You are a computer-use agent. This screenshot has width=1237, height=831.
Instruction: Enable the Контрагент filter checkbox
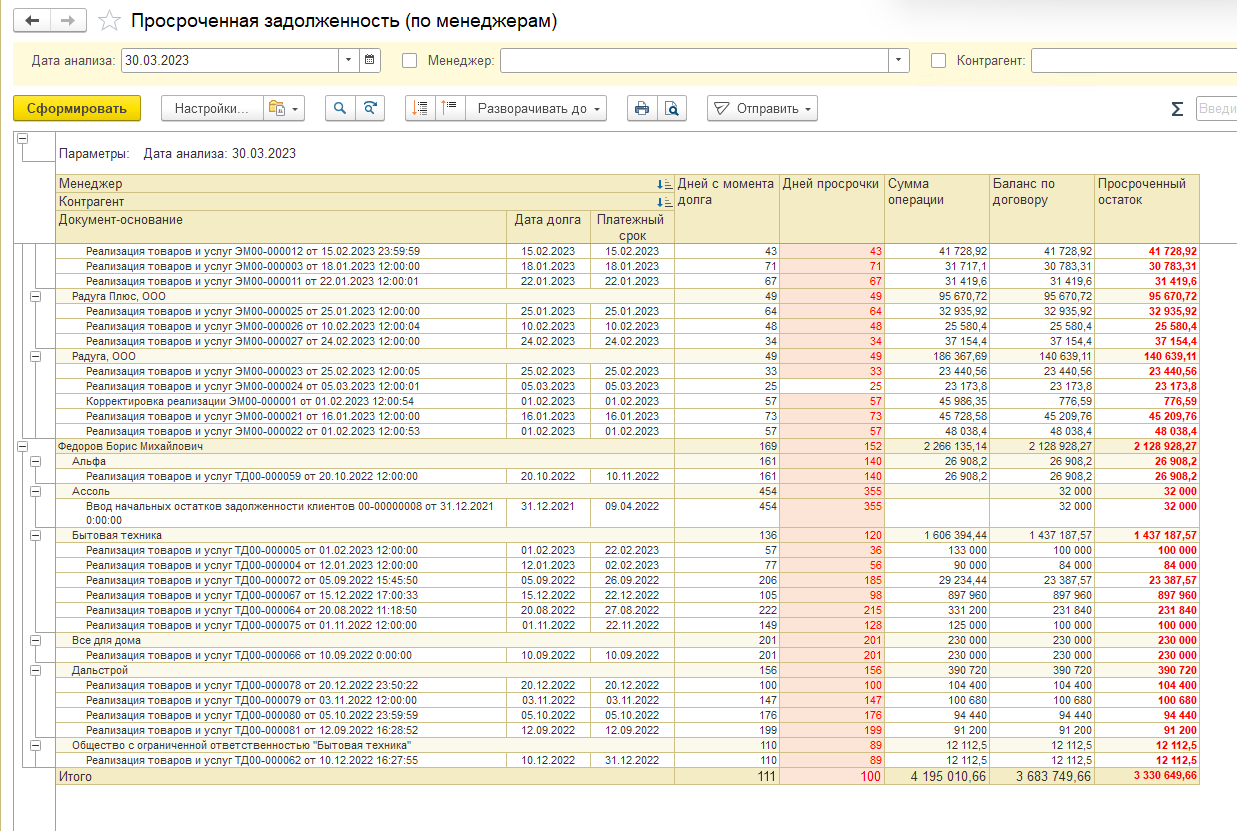[x=938, y=60]
